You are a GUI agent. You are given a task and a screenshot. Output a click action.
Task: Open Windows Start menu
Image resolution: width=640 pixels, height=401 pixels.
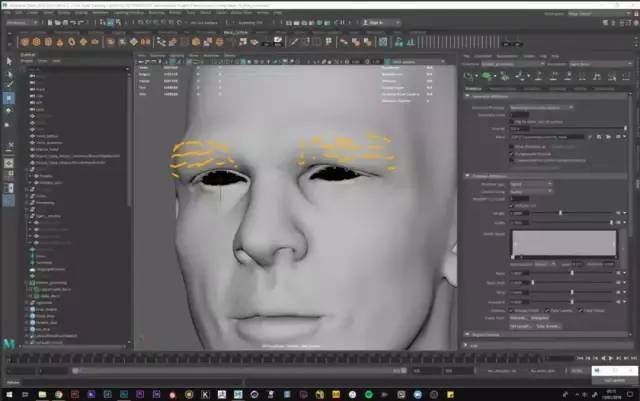tap(9, 394)
